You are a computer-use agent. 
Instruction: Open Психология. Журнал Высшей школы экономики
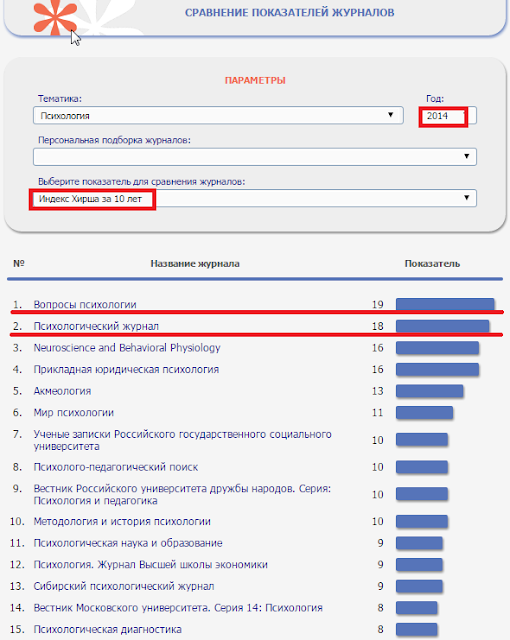151,564
